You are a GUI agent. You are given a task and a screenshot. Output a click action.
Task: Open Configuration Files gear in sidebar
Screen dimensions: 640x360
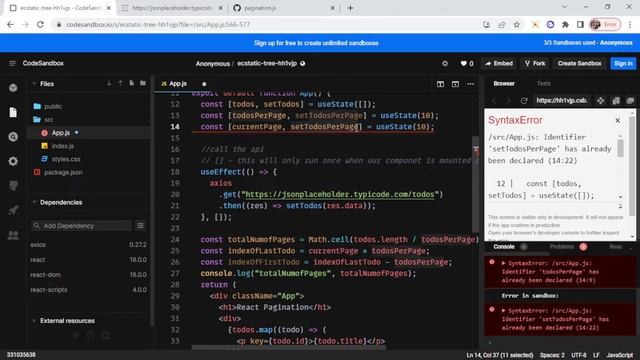pos(13,161)
